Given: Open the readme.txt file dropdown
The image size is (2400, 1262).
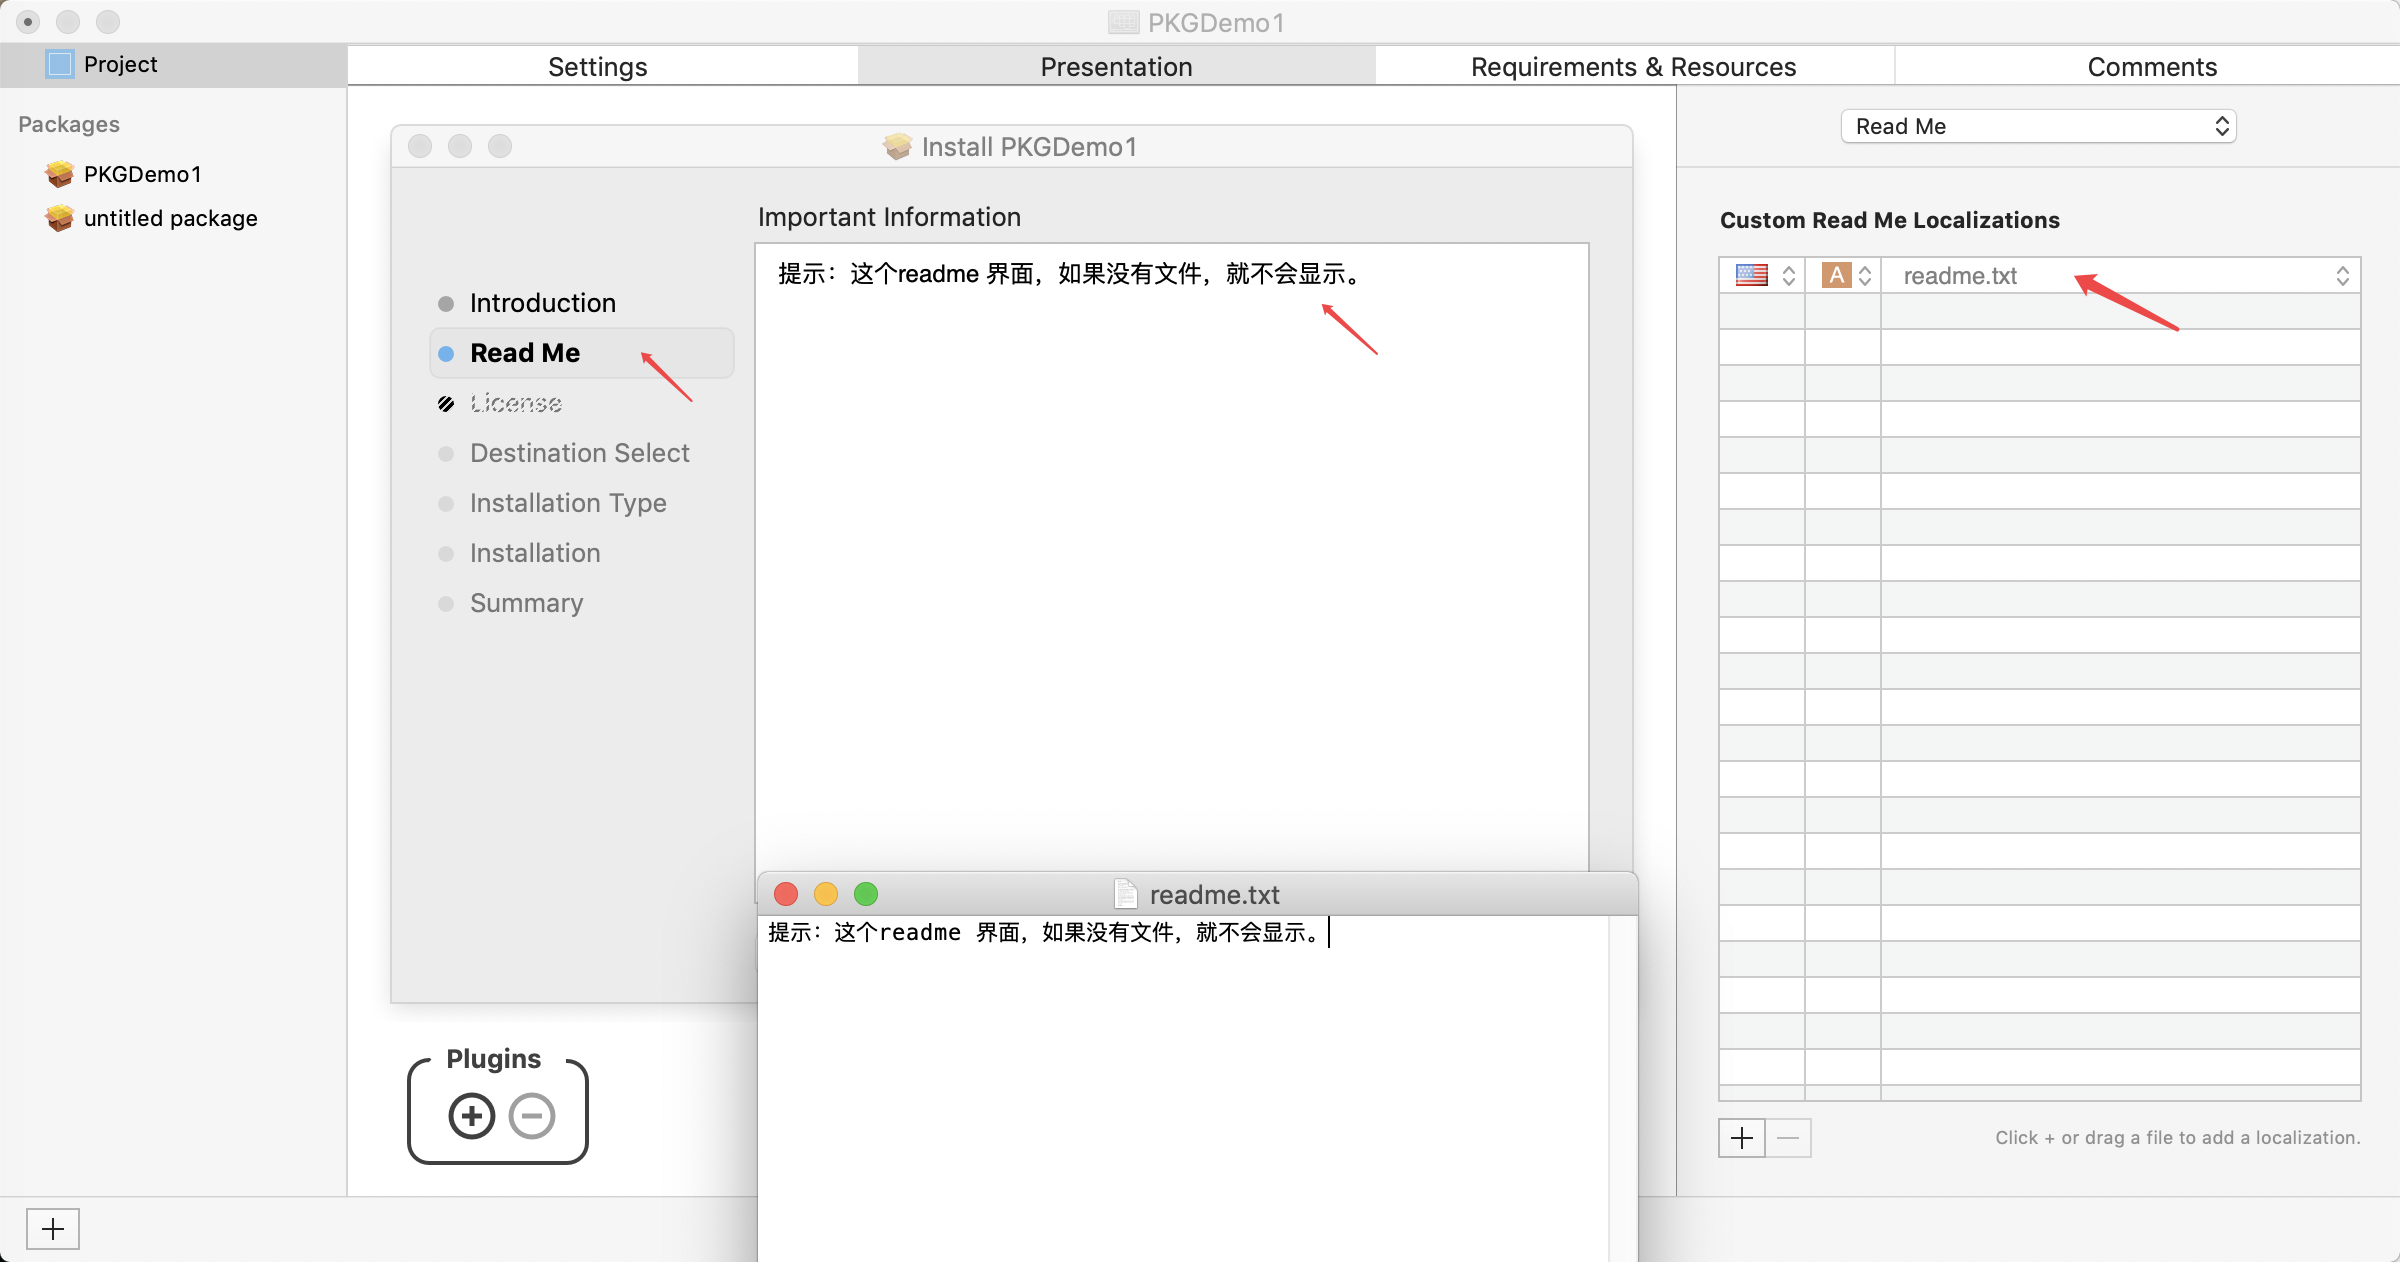Looking at the screenshot, I should tap(2344, 275).
